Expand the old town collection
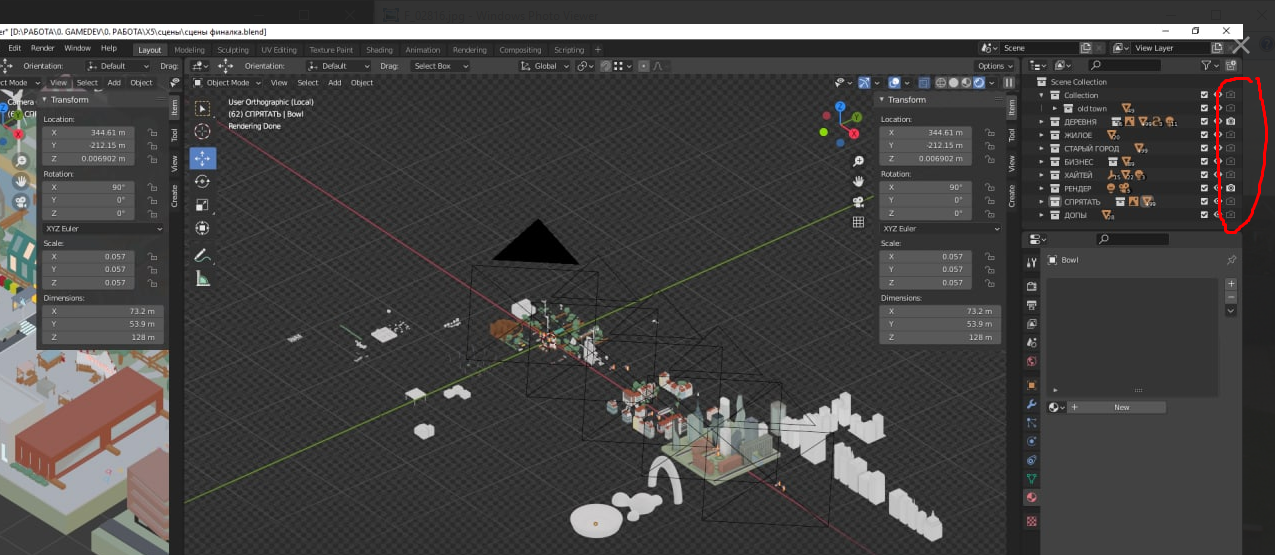The width and height of the screenshot is (1275, 555). tap(1054, 108)
